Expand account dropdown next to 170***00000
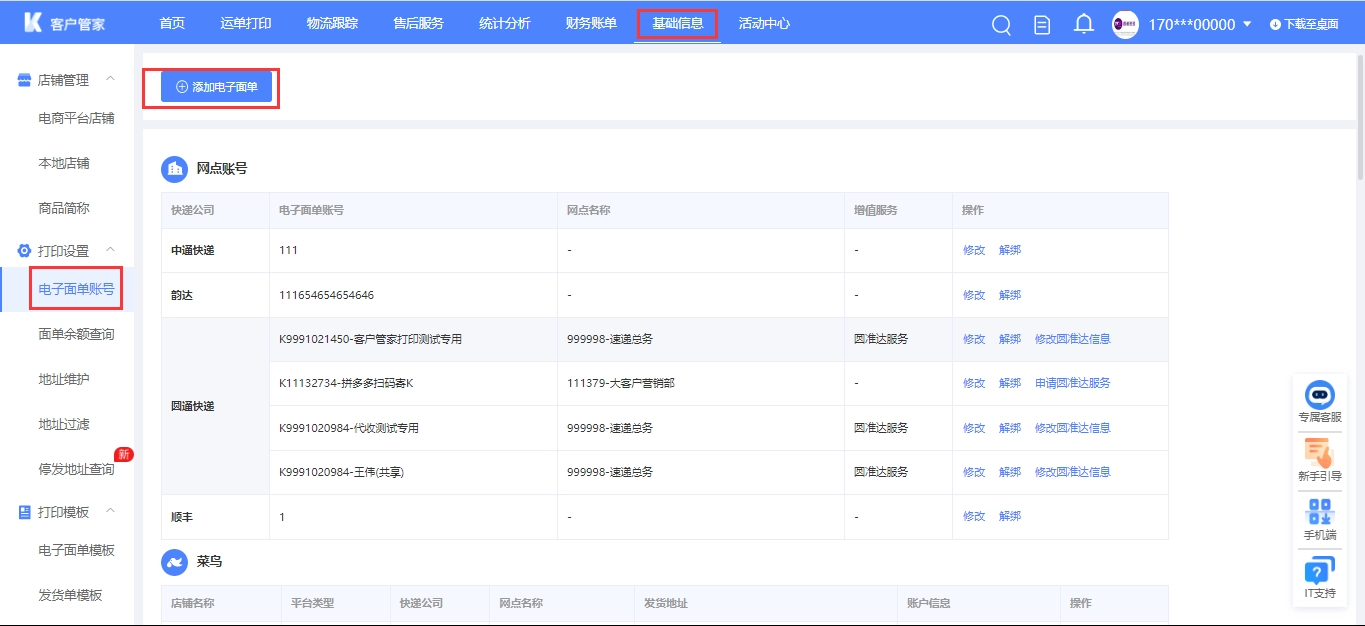Viewport: 1365px width, 626px height. pyautogui.click(x=1247, y=24)
